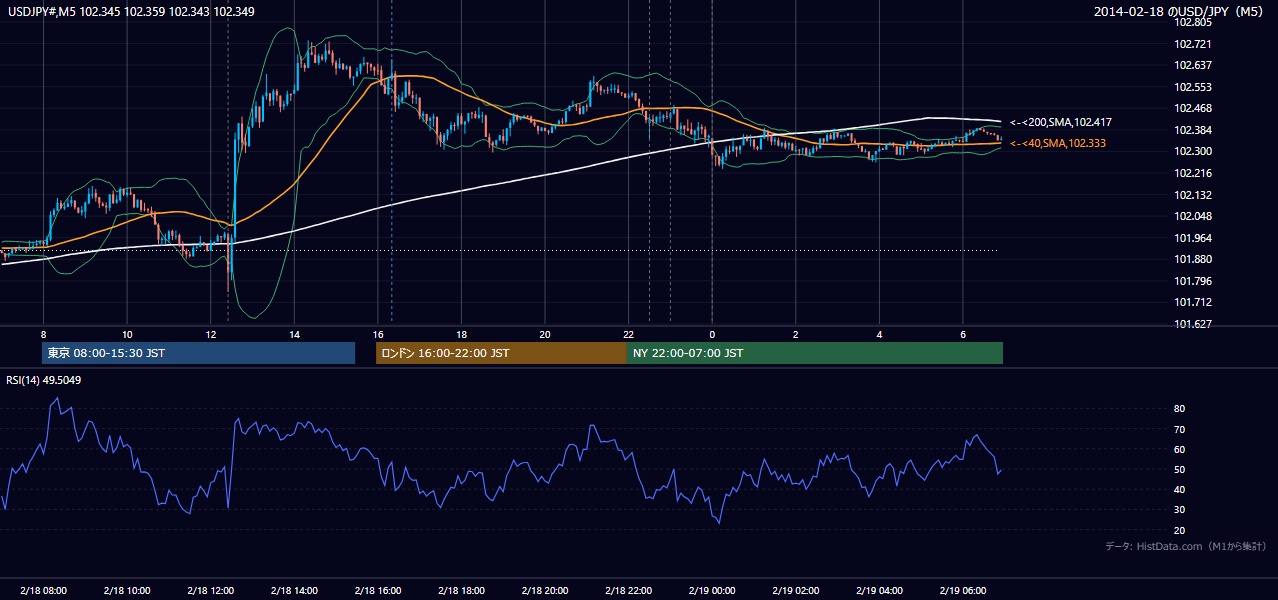Screen dimensions: 1278x600
Task: Click the 2014-02-18 USD/JPY (M5) chart title
Action: 1179,12
